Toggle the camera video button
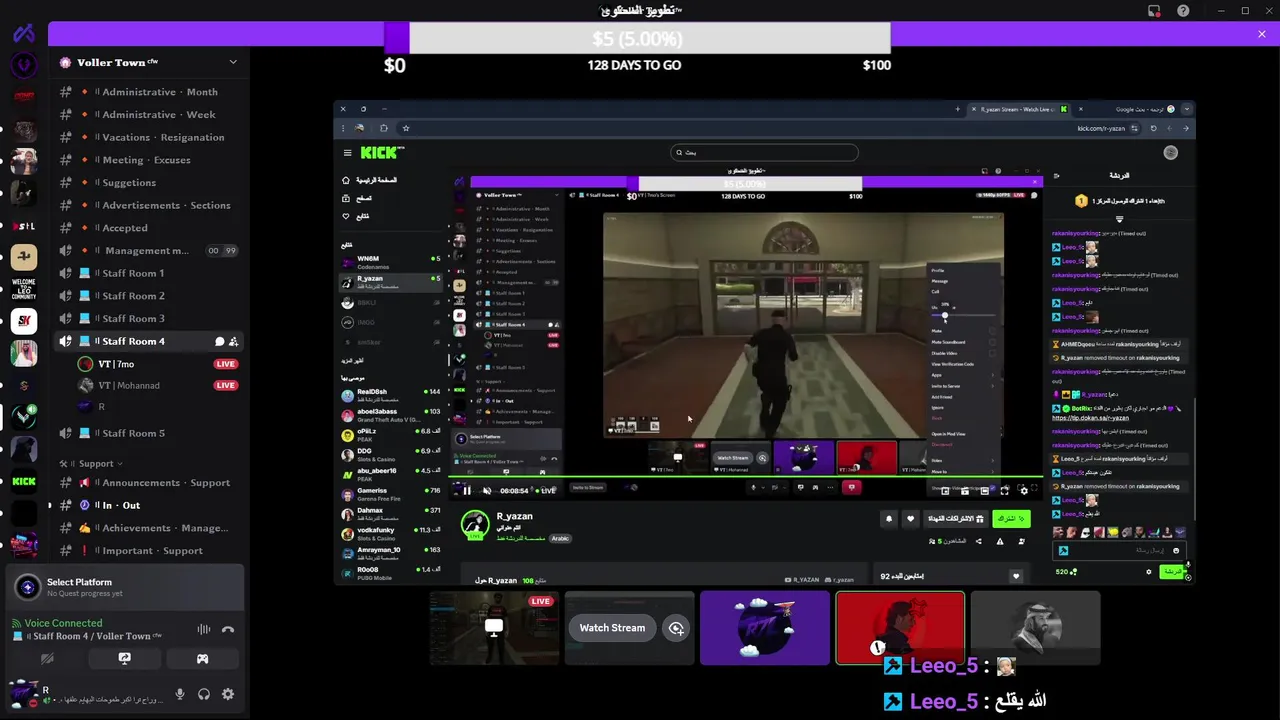The image size is (1280, 720). [x=46, y=659]
